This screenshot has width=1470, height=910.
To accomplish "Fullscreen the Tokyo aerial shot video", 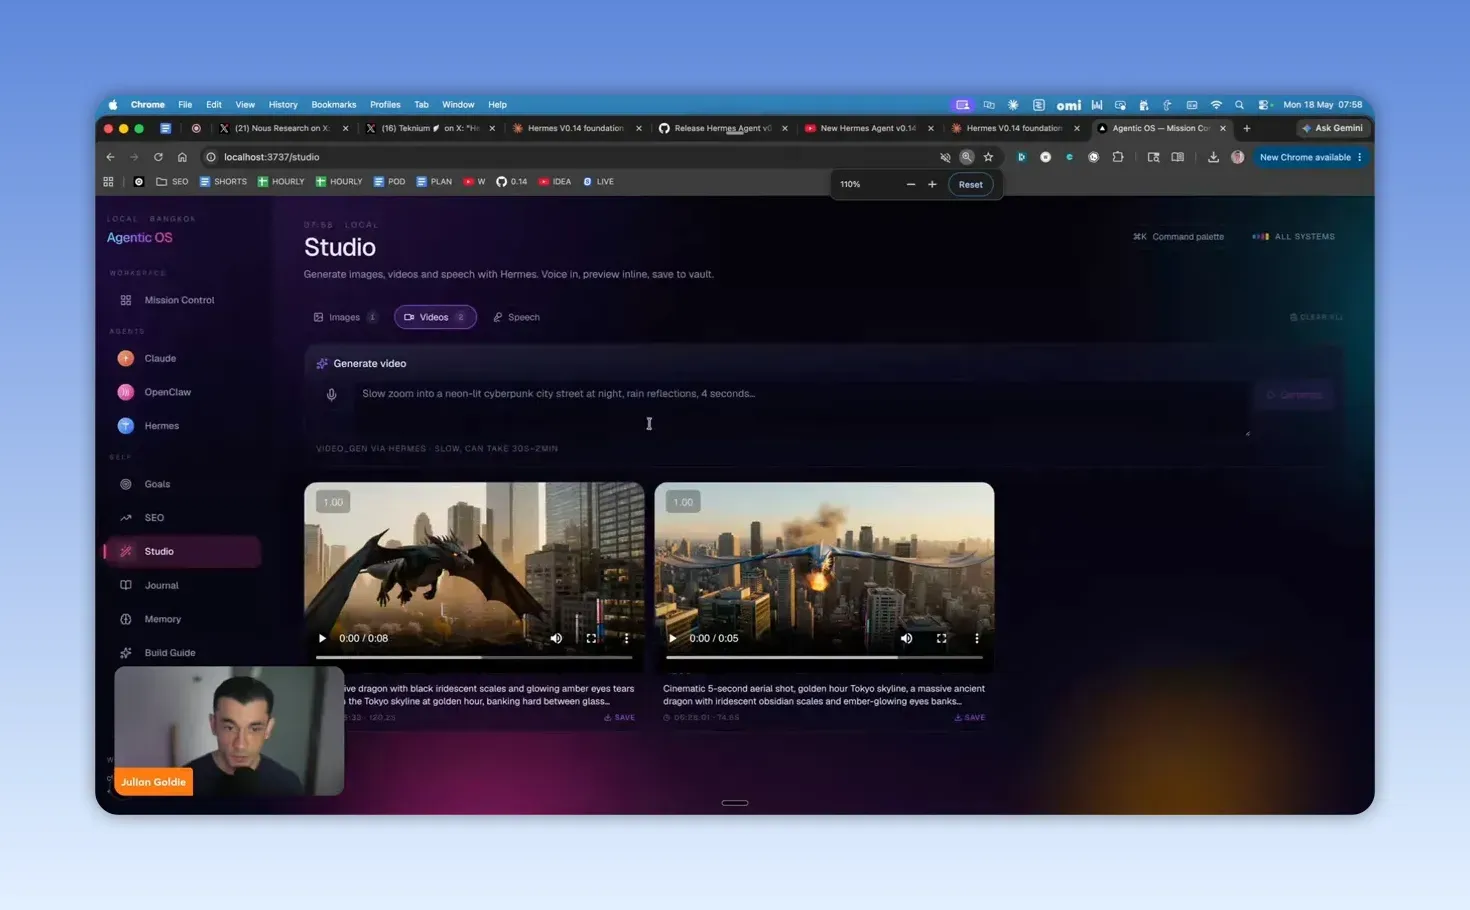I will click(x=941, y=638).
